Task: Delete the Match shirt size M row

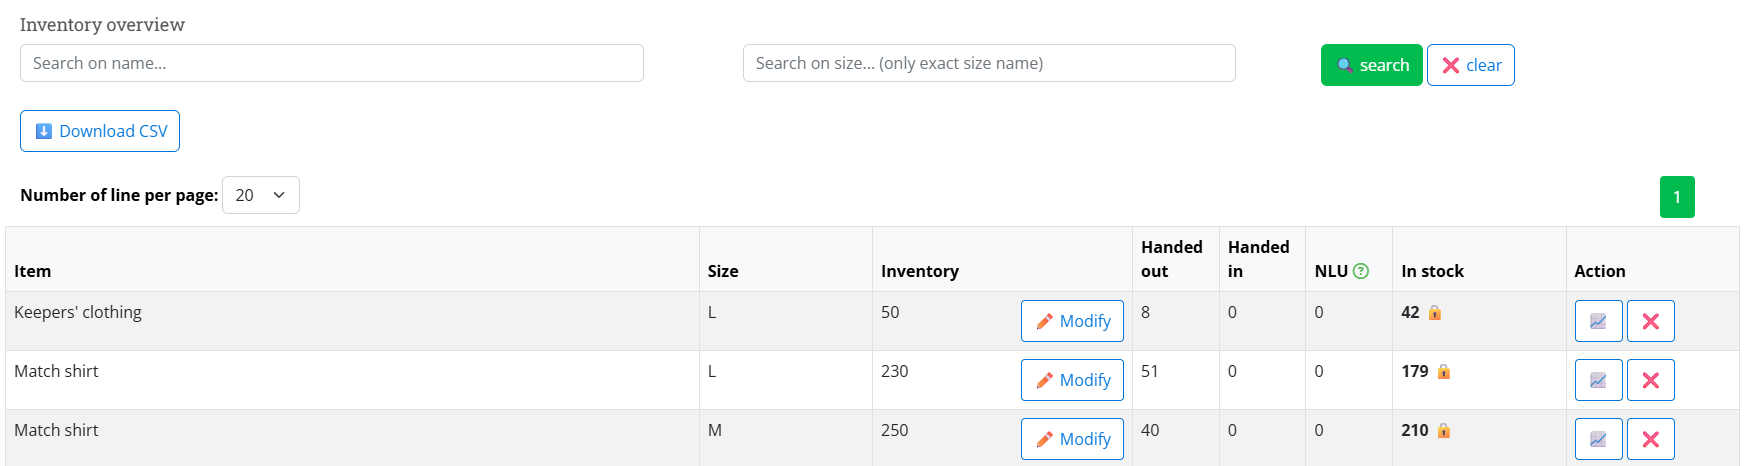Action: point(1650,439)
